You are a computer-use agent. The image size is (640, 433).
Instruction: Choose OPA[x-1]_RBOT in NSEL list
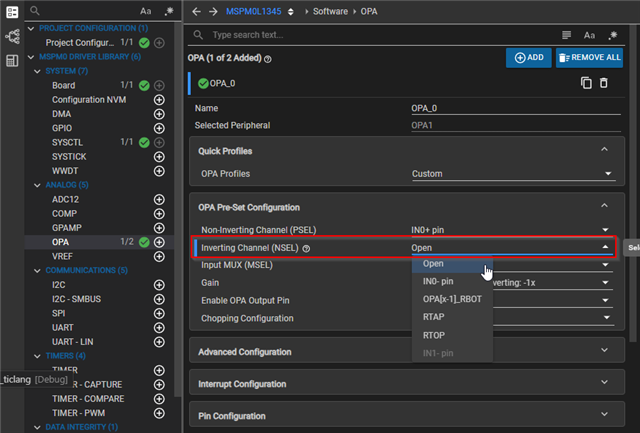(x=452, y=299)
